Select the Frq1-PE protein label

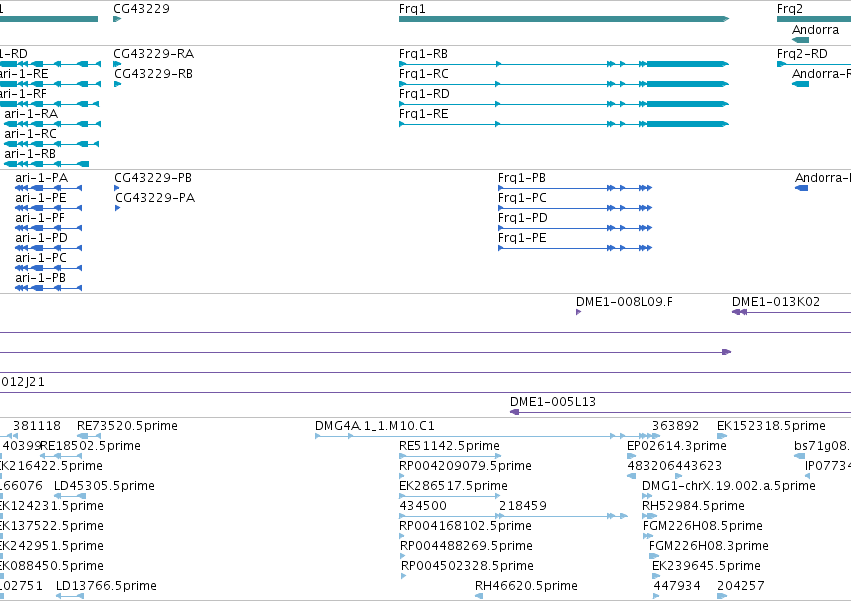coord(522,238)
